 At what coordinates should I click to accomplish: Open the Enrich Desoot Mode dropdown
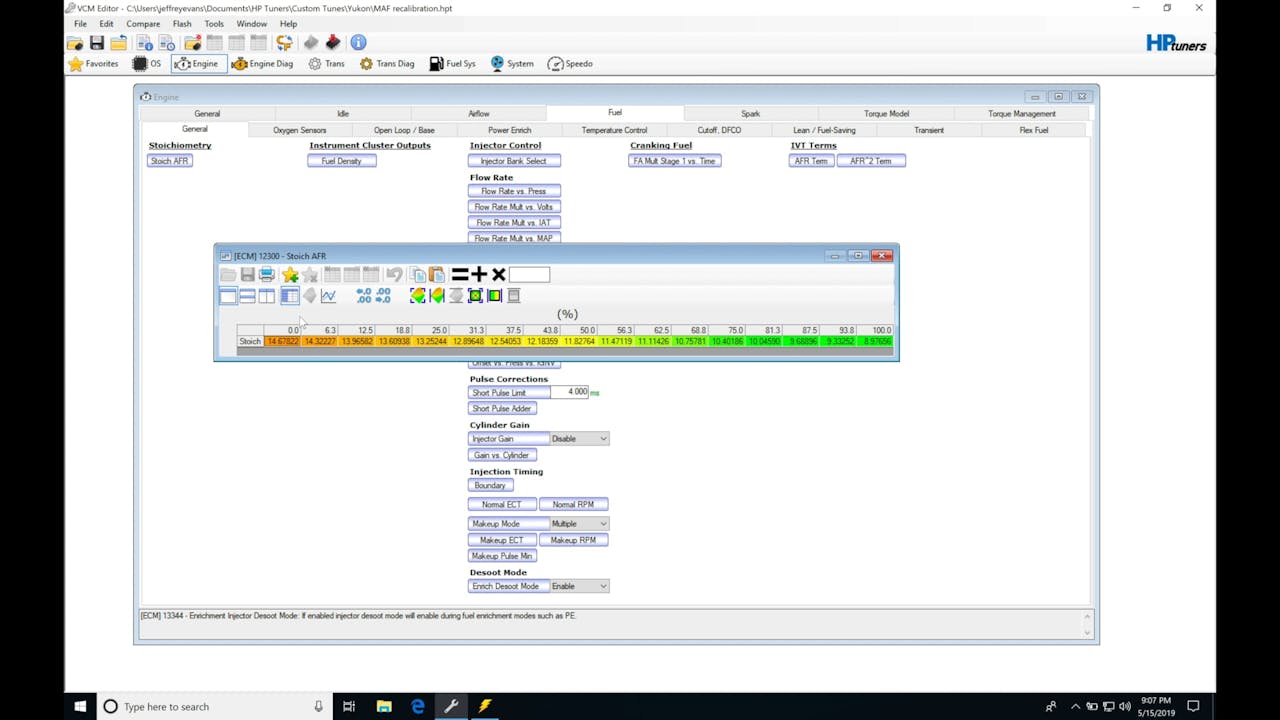603,587
